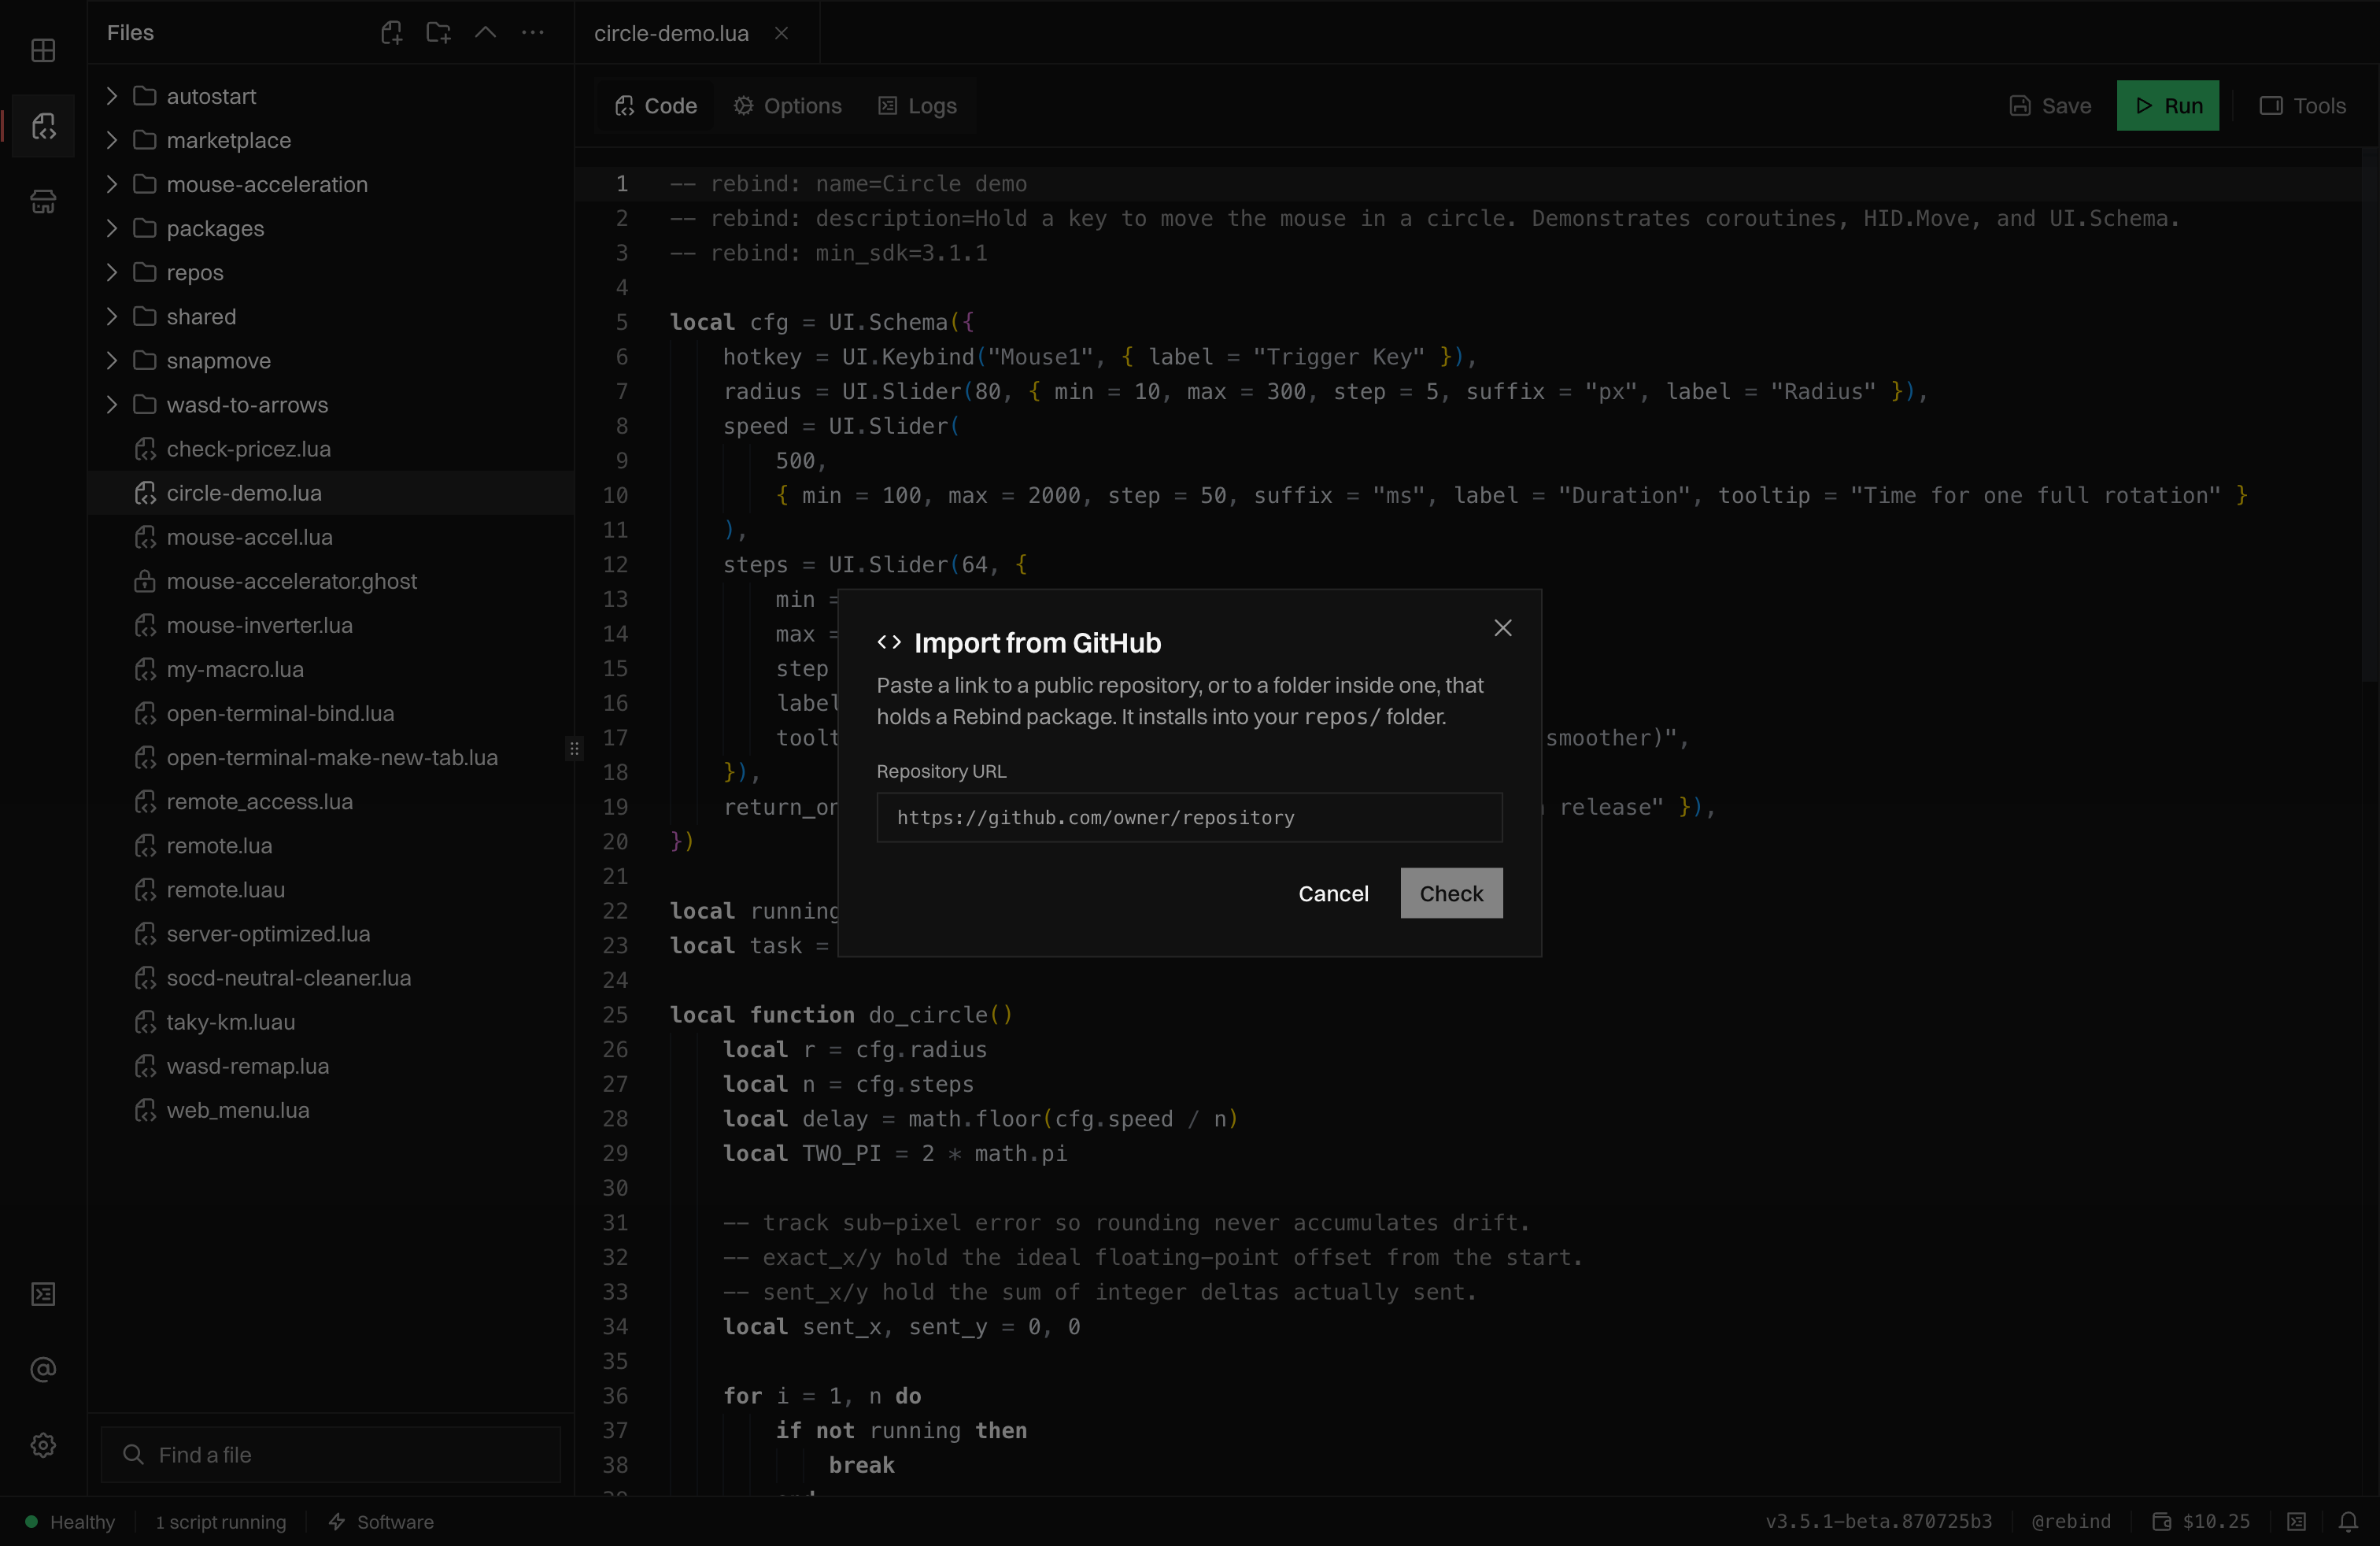Expand the shared folder
Viewport: 2380px width, 1546px height.
point(331,316)
